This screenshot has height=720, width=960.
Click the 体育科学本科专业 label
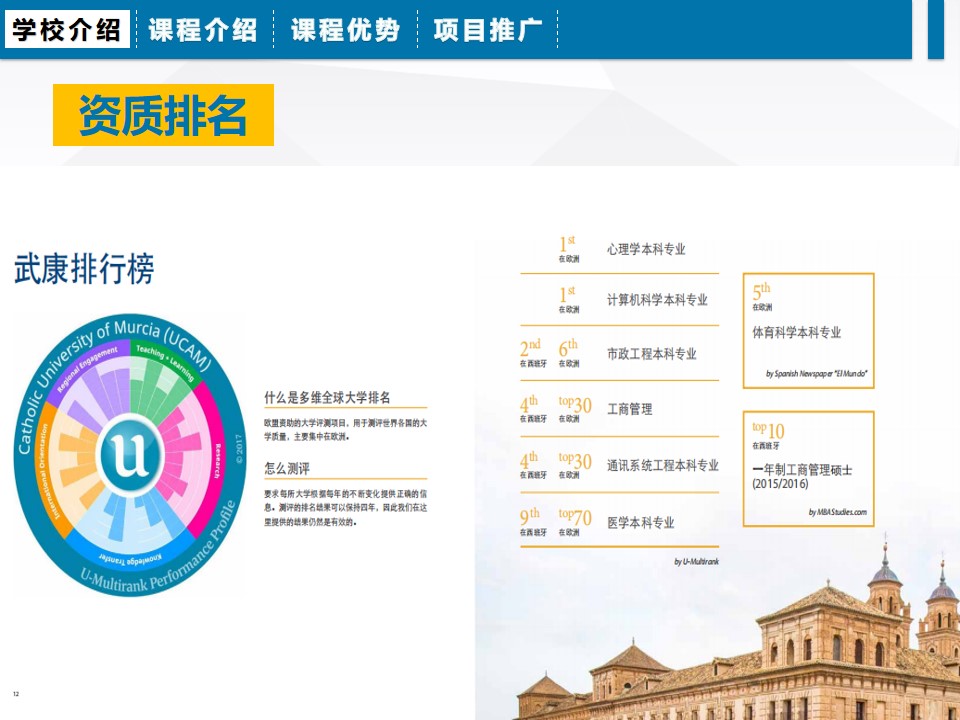coord(797,332)
